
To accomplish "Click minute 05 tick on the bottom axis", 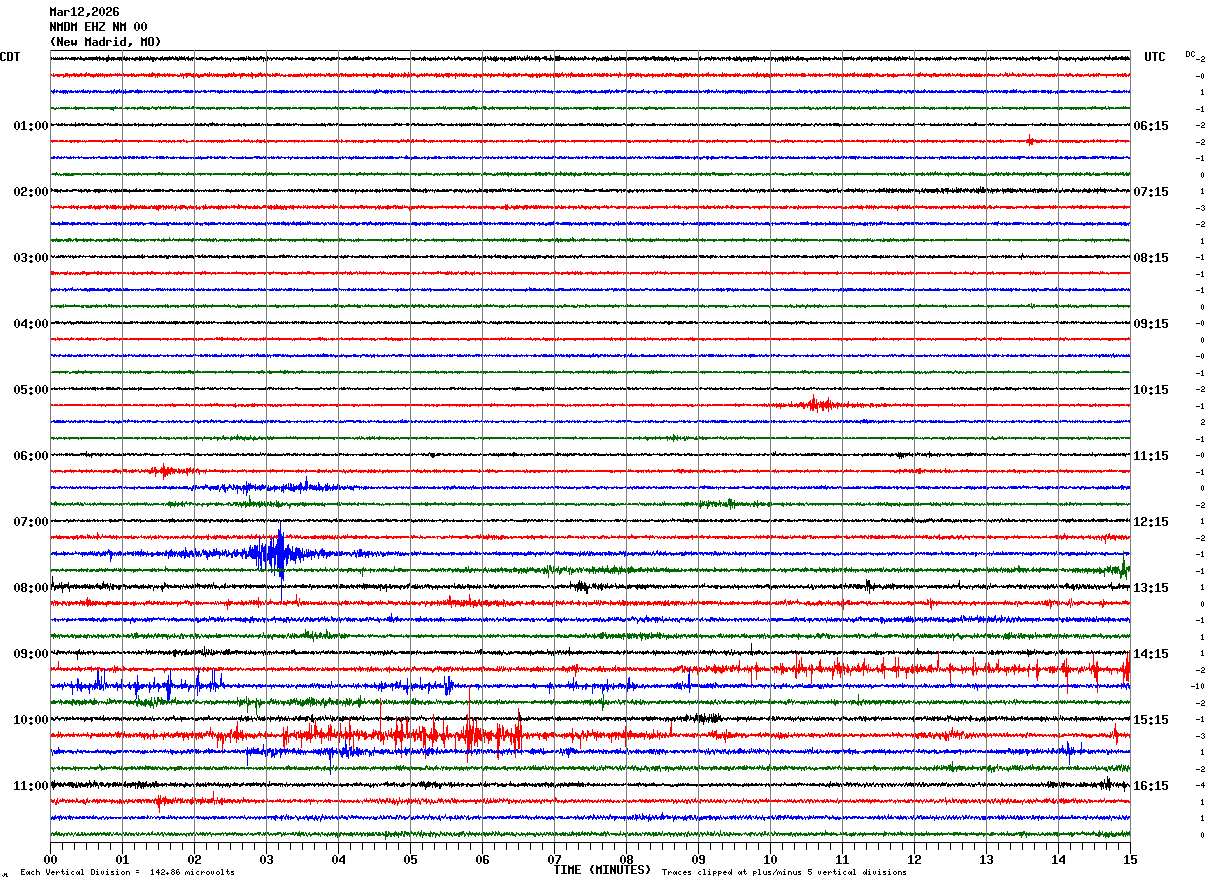I will click(x=410, y=859).
